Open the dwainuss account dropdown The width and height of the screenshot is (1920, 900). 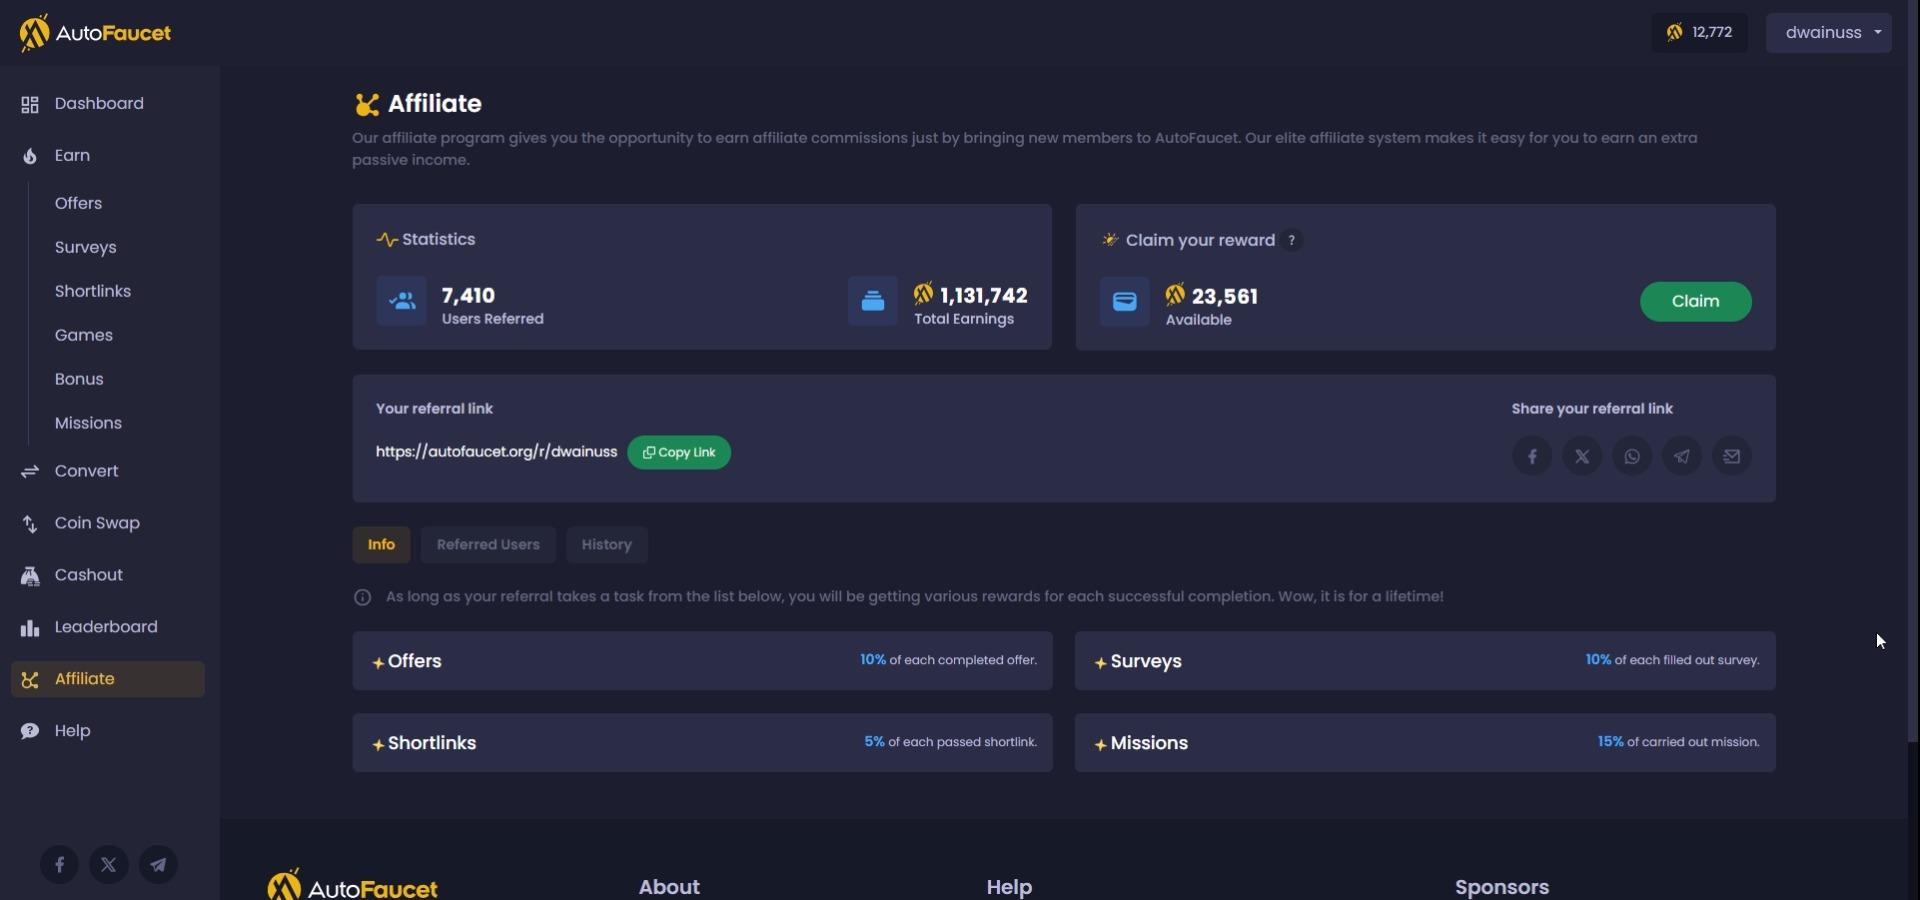[1829, 33]
